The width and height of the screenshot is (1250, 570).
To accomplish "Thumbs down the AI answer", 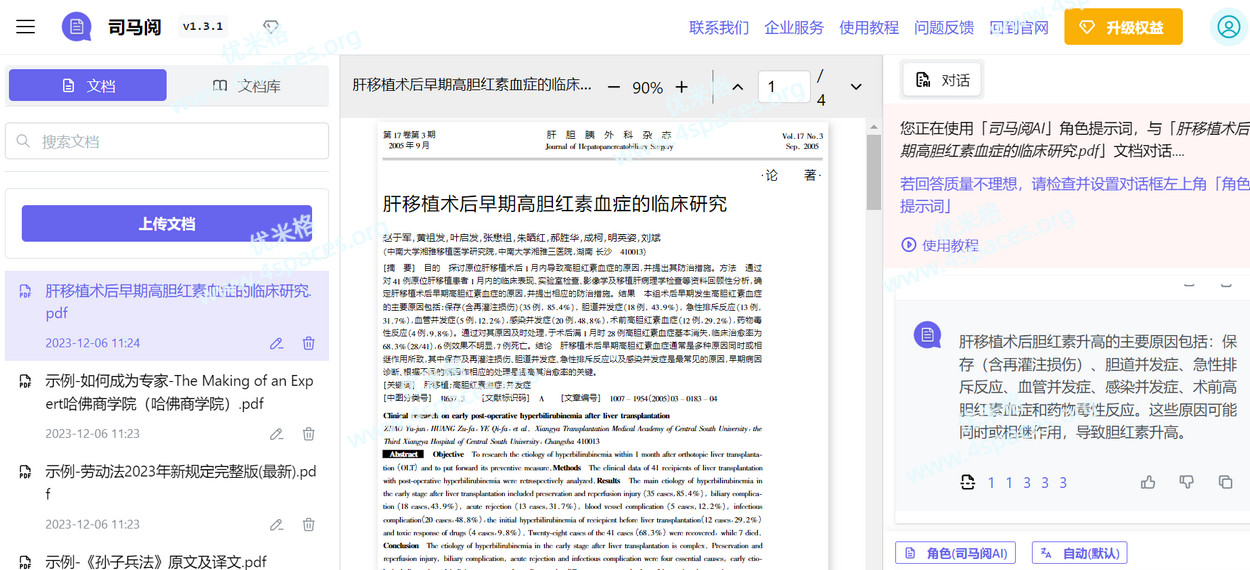I will click(x=1186, y=482).
